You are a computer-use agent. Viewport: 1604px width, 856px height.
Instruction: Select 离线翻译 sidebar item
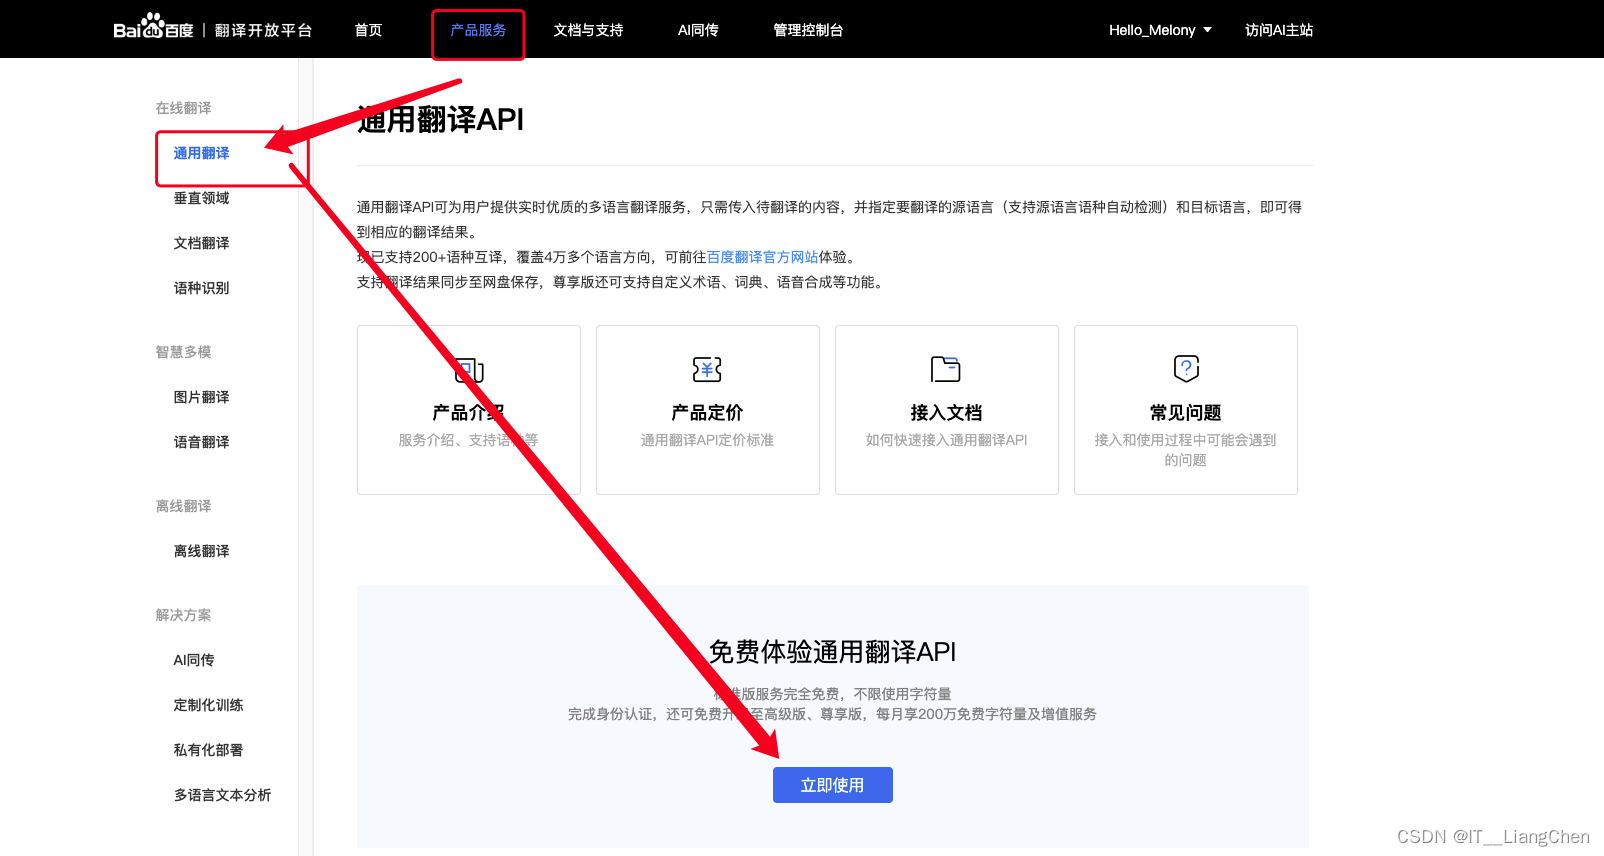(x=201, y=551)
